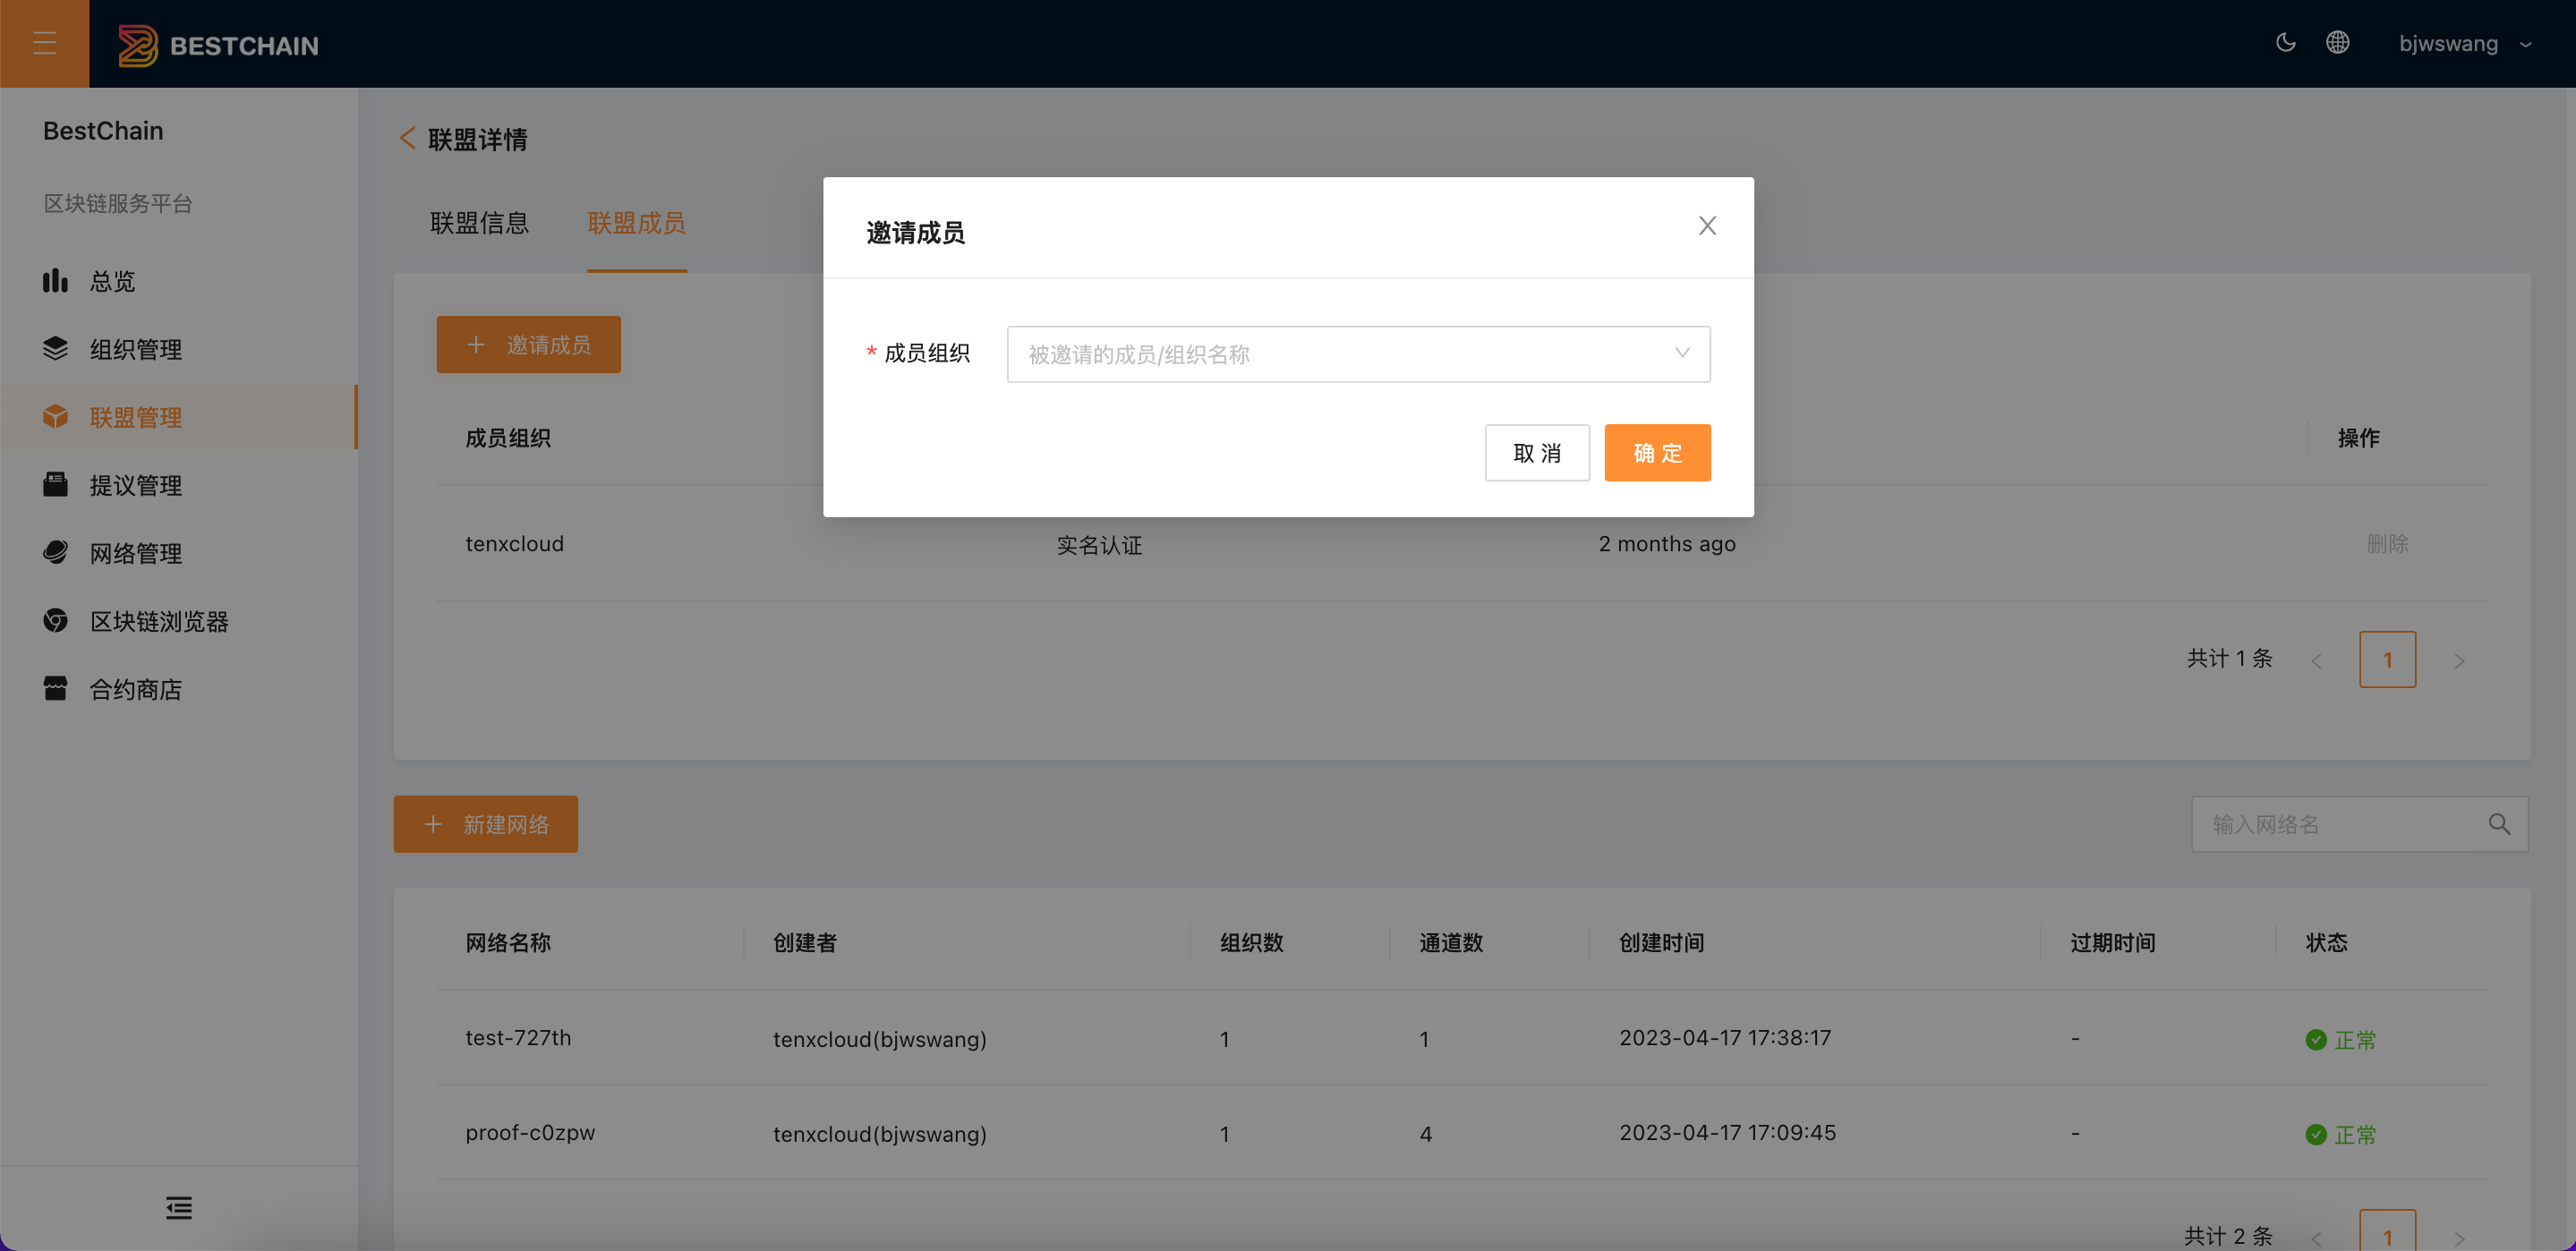Open 区块链浏览器 sidebar menu item
The width and height of the screenshot is (2576, 1251).
point(179,621)
